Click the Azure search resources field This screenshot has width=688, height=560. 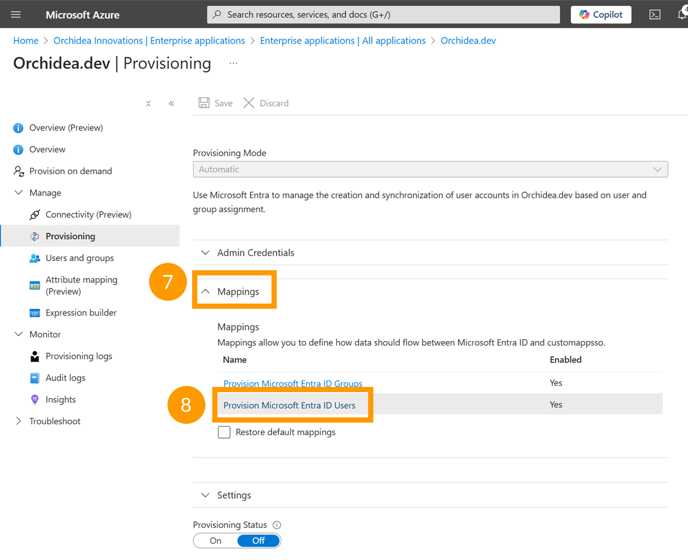[x=383, y=14]
